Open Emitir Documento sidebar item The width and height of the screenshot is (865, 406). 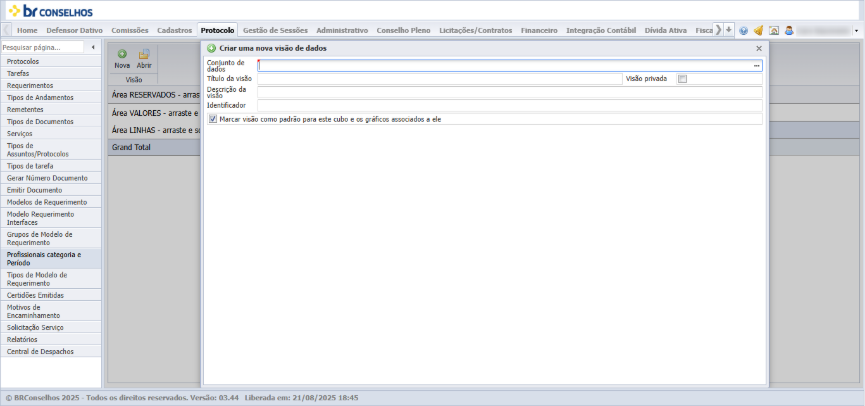[51, 190]
